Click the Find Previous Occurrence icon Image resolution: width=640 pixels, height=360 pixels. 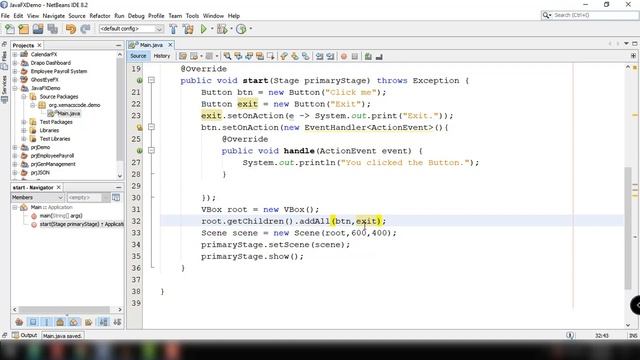pyautogui.click(x=238, y=56)
